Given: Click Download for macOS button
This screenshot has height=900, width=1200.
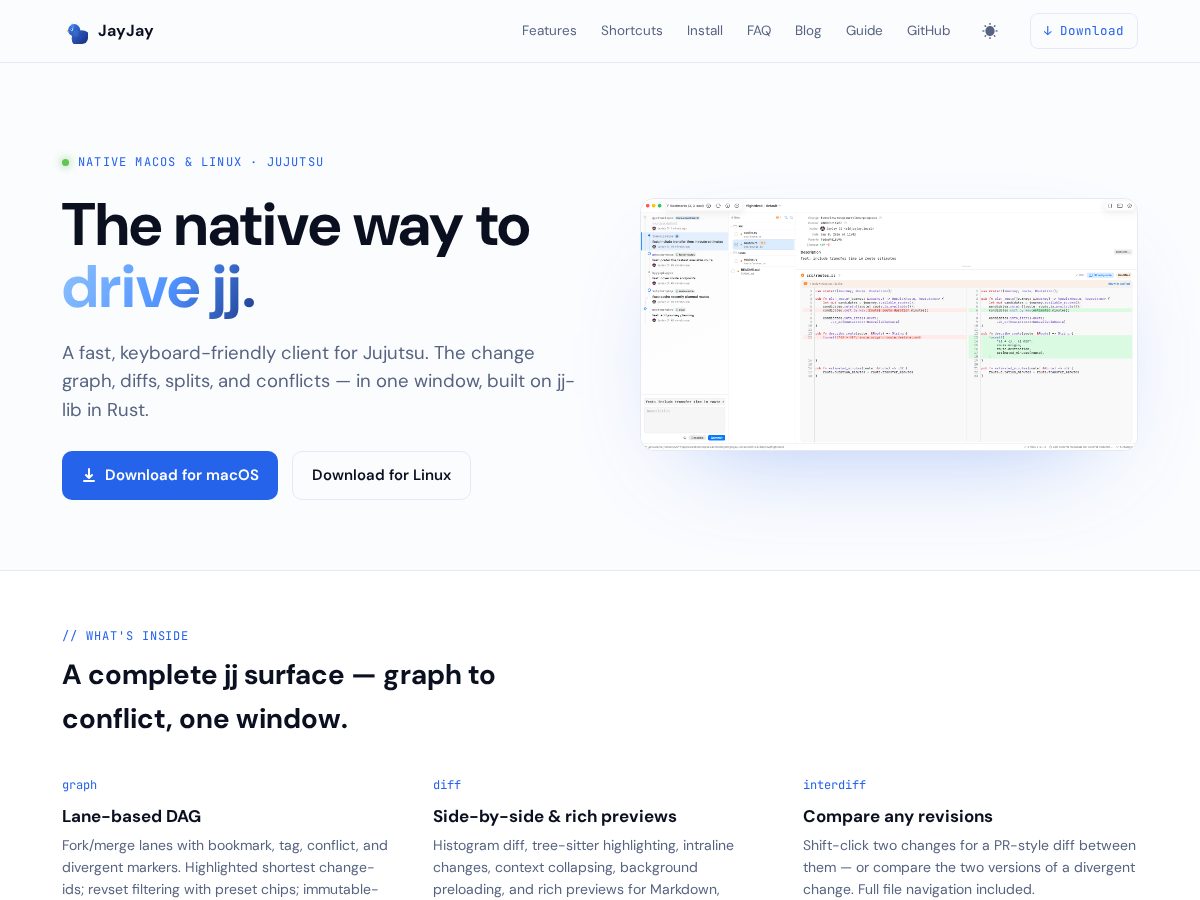Looking at the screenshot, I should click(x=170, y=475).
